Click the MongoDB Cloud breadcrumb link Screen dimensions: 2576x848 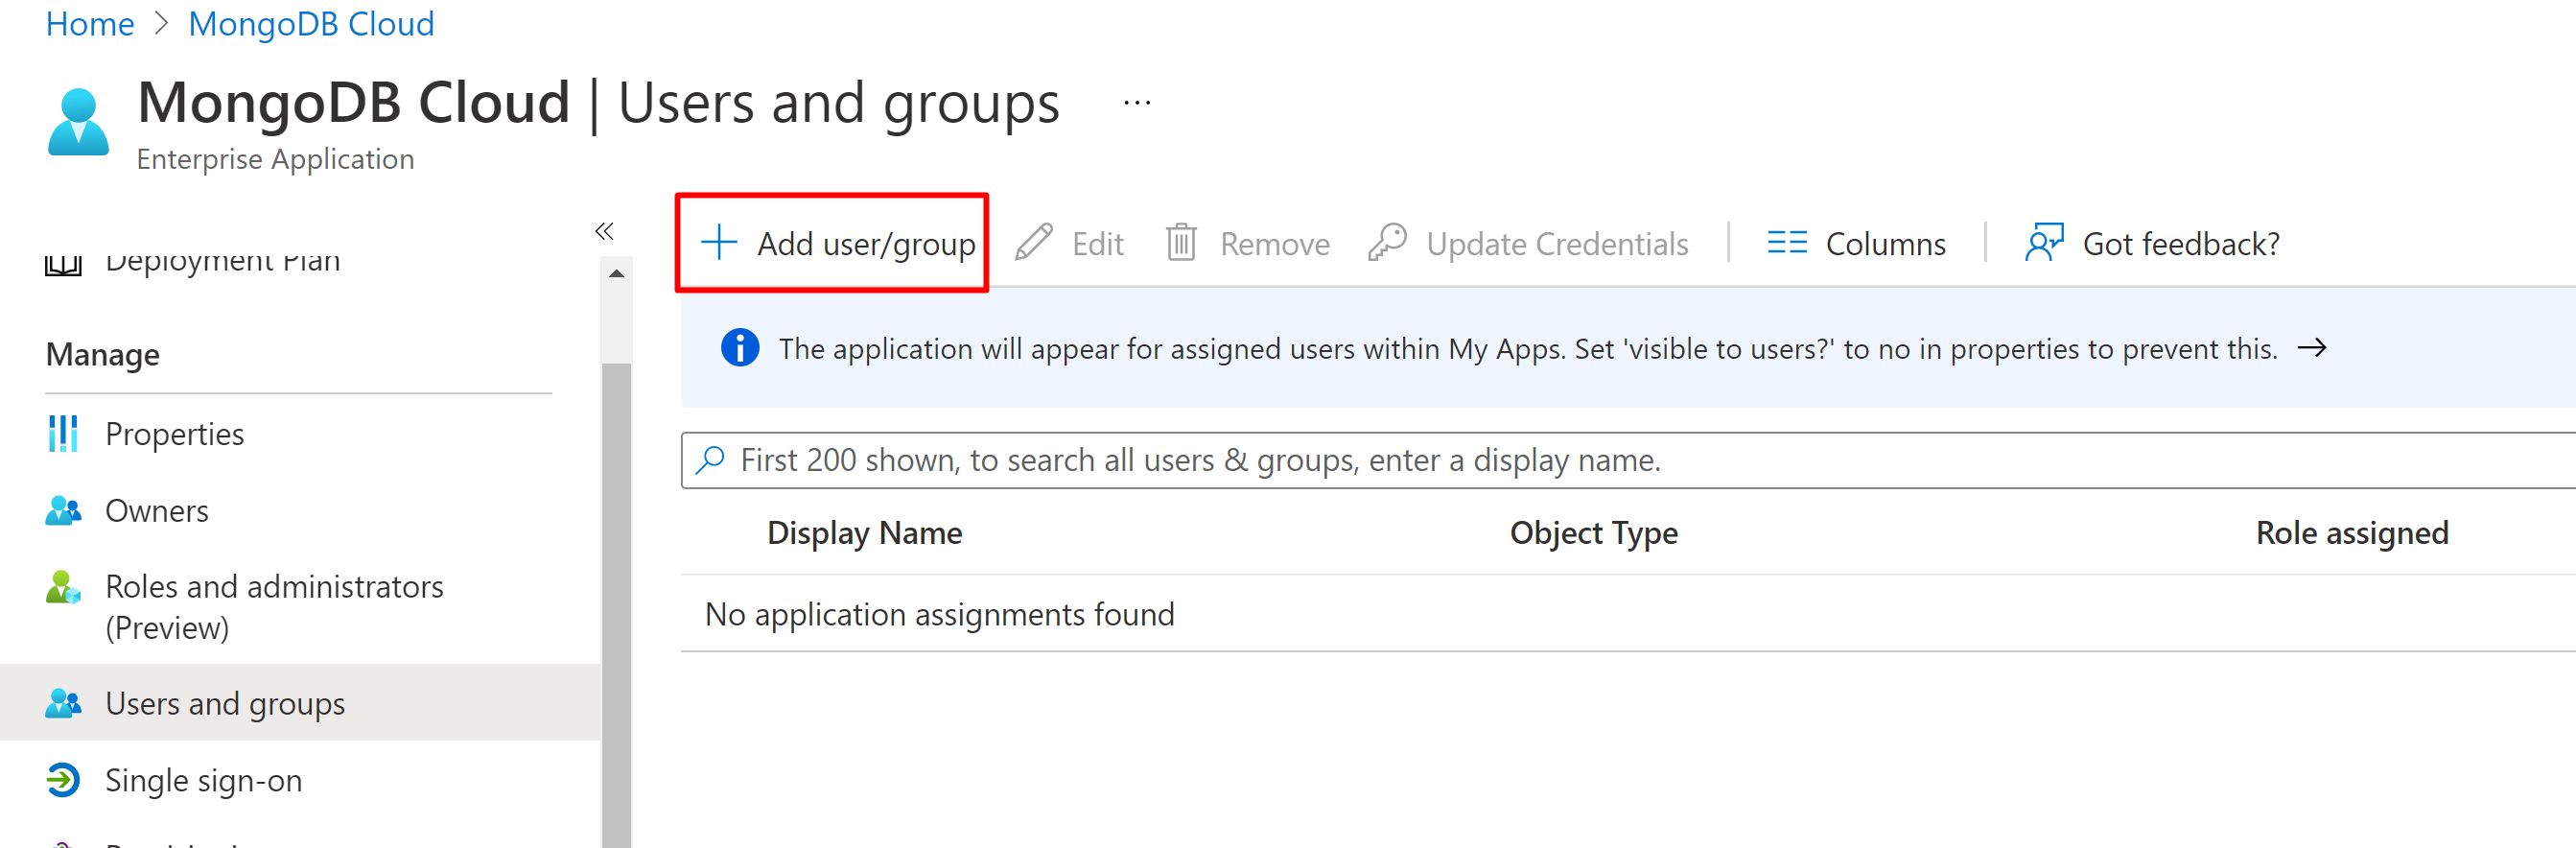[311, 24]
